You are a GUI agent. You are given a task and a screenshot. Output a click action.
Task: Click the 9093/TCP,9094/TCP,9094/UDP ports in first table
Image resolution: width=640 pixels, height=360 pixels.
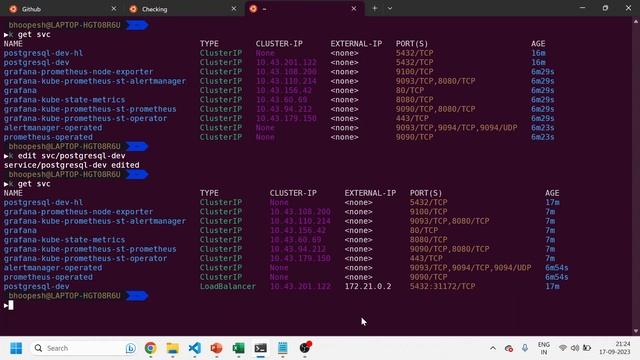tap(456, 128)
